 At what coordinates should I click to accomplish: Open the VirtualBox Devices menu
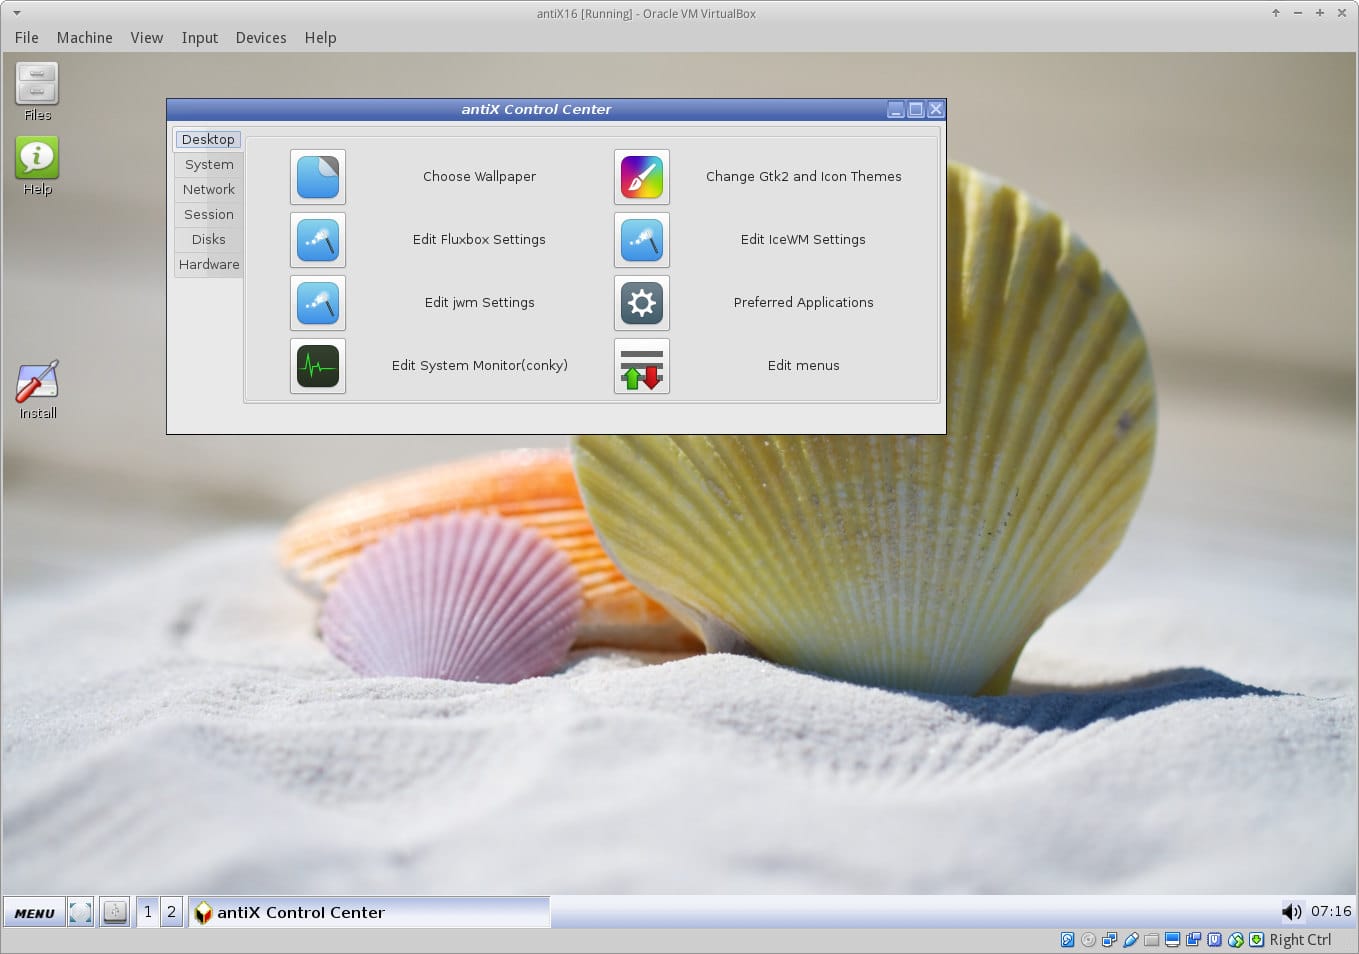coord(260,38)
